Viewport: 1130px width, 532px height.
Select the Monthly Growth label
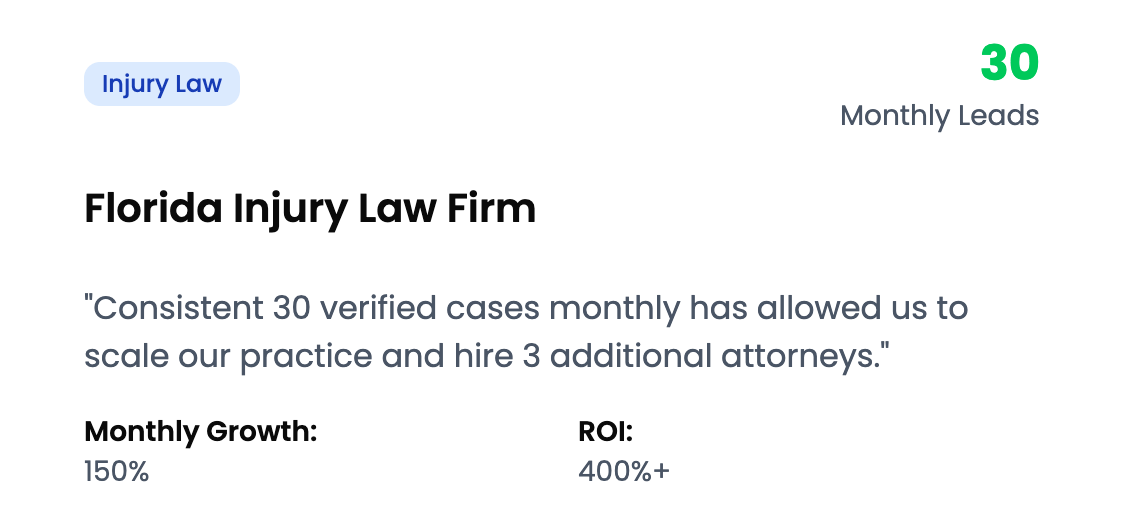coord(200,432)
